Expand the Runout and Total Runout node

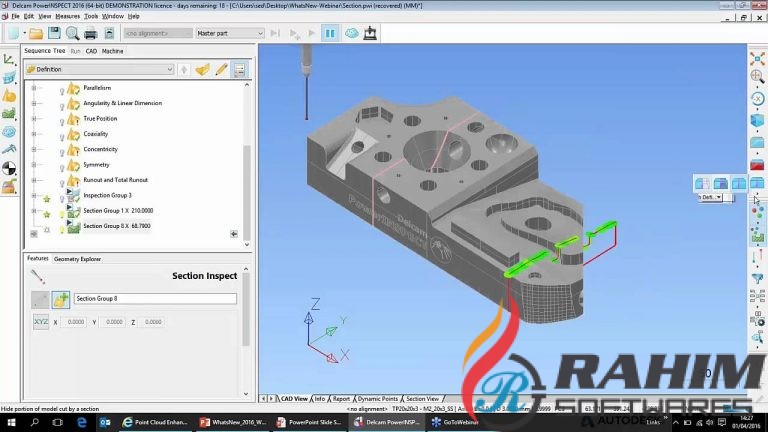(x=34, y=180)
